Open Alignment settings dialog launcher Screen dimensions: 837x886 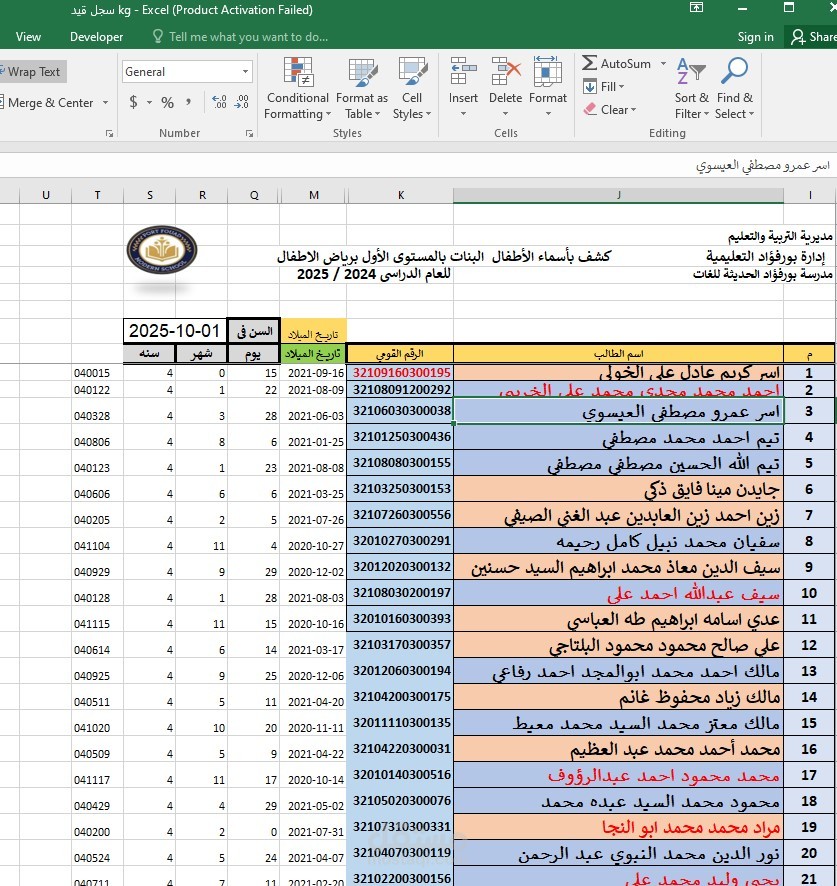[x=109, y=134]
